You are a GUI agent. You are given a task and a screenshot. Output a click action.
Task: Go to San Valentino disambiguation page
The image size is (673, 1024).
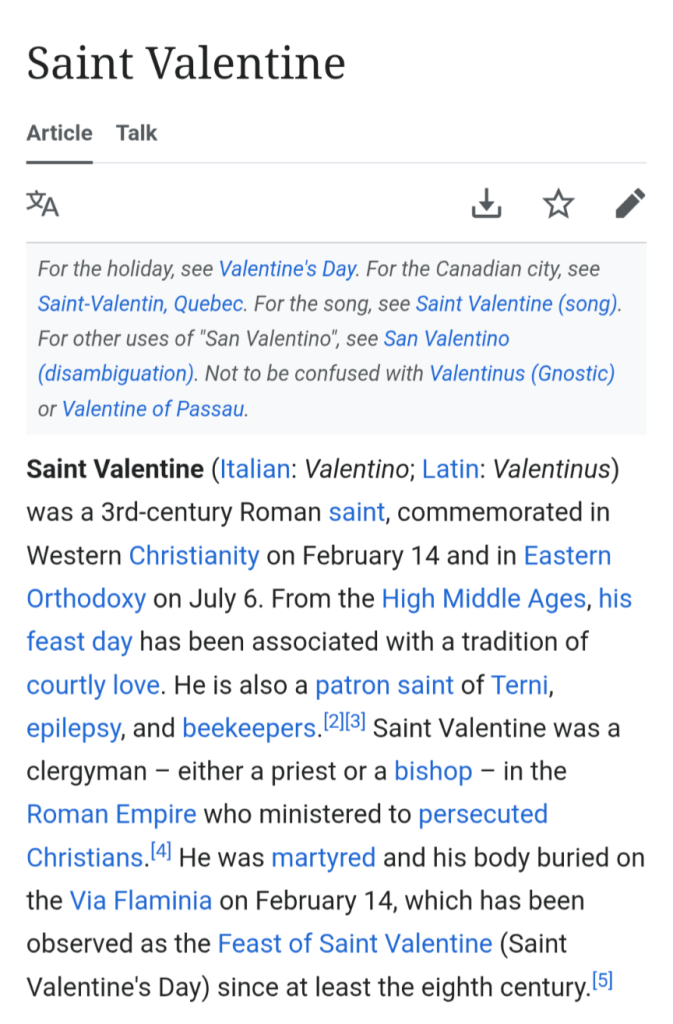[x=446, y=338]
